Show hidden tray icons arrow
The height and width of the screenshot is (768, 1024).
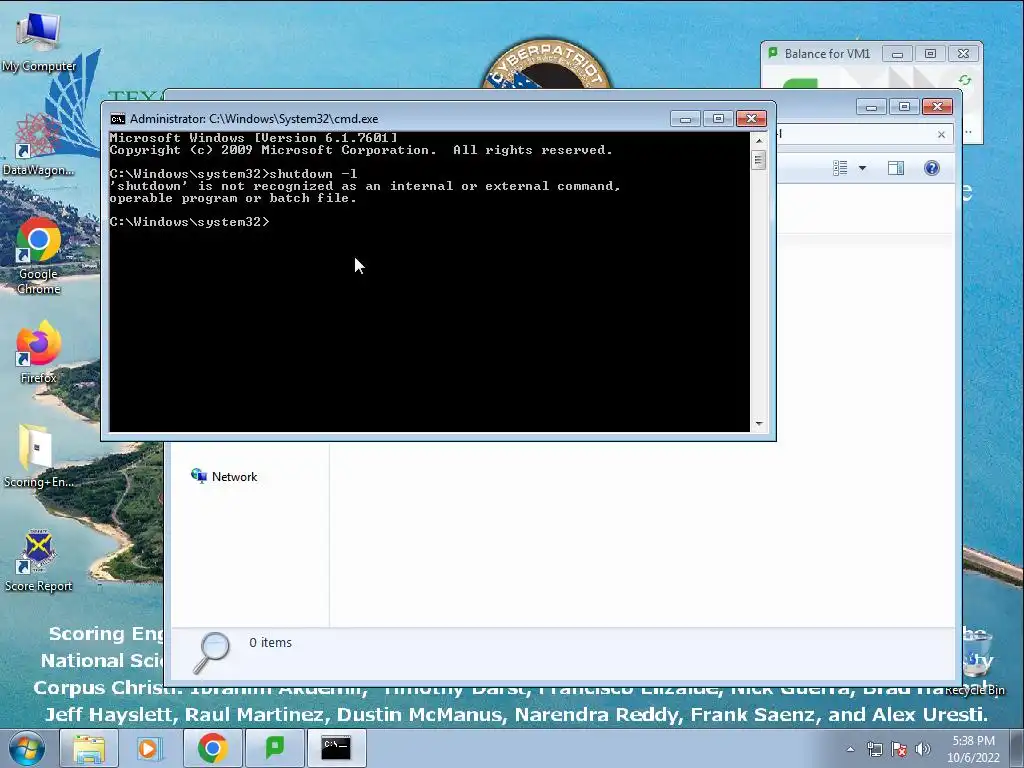(x=850, y=749)
